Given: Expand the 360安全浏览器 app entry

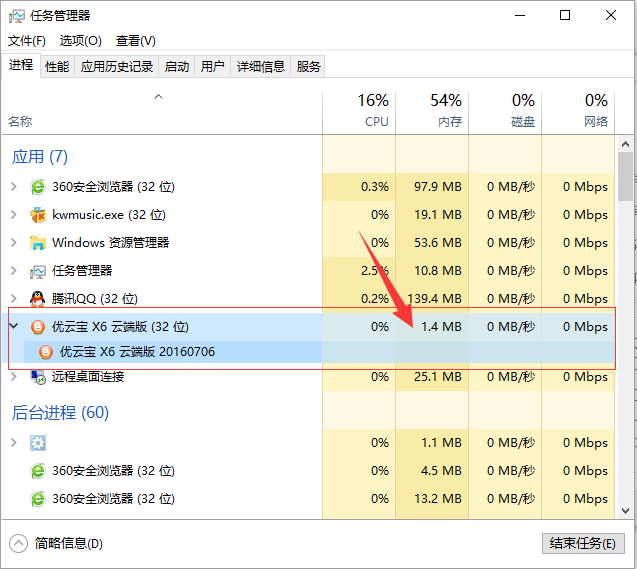Looking at the screenshot, I should [13, 187].
